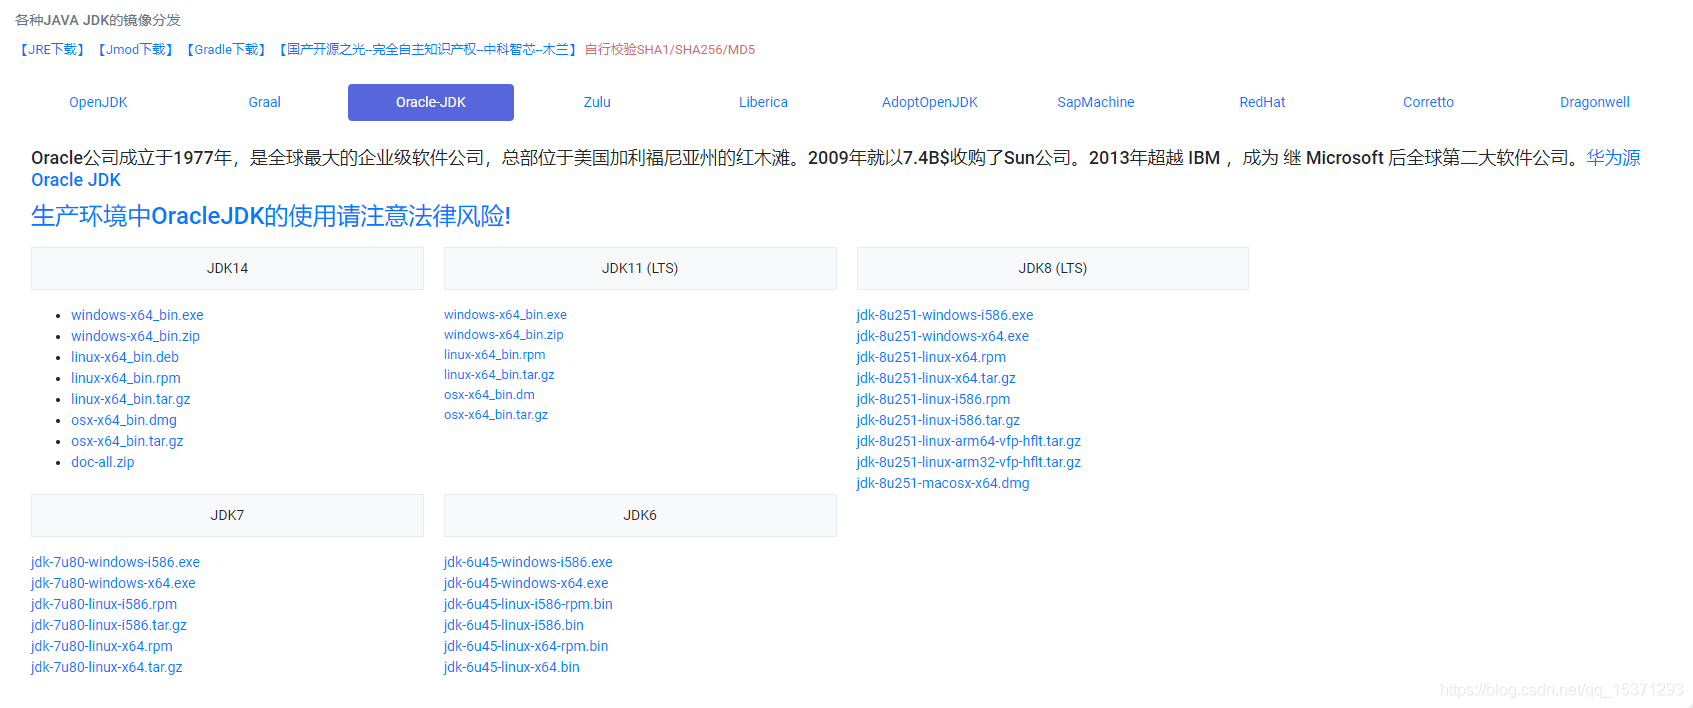
Task: Download JDK14 linux-x64_bin.deb
Action: tap(125, 357)
